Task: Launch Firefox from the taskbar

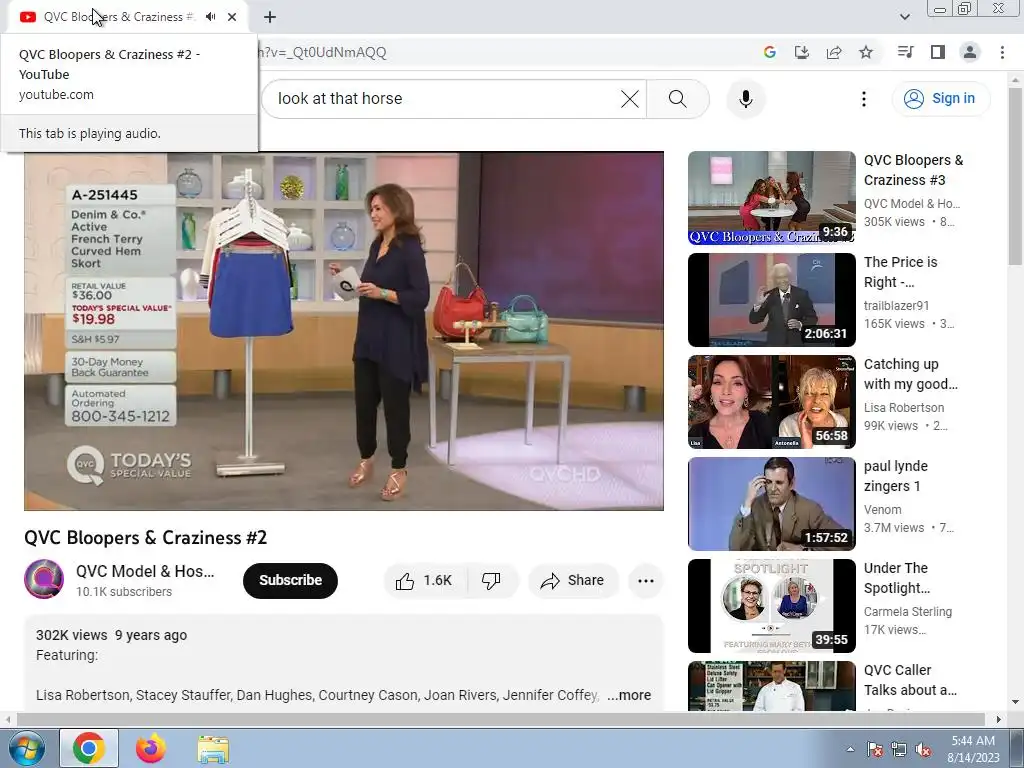Action: [x=150, y=748]
